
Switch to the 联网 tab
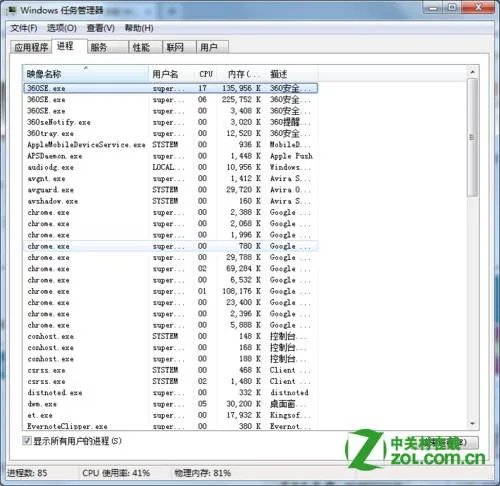179,47
